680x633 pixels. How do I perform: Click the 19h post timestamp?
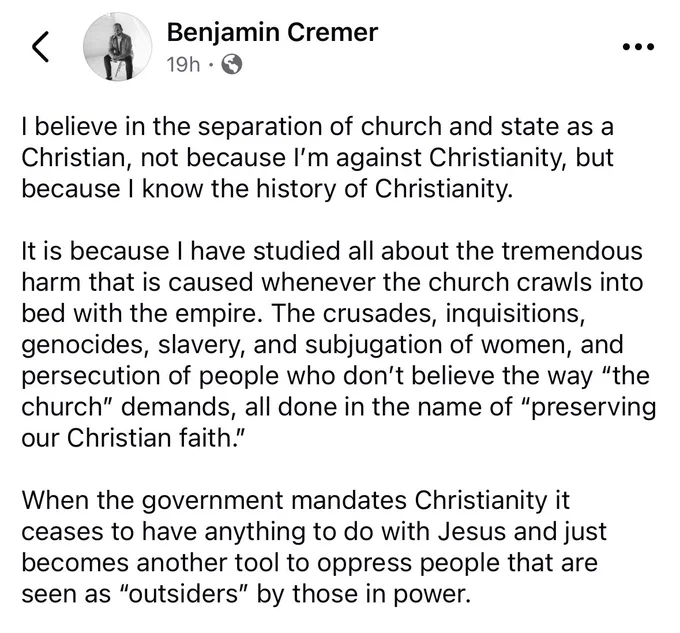pyautogui.click(x=183, y=65)
